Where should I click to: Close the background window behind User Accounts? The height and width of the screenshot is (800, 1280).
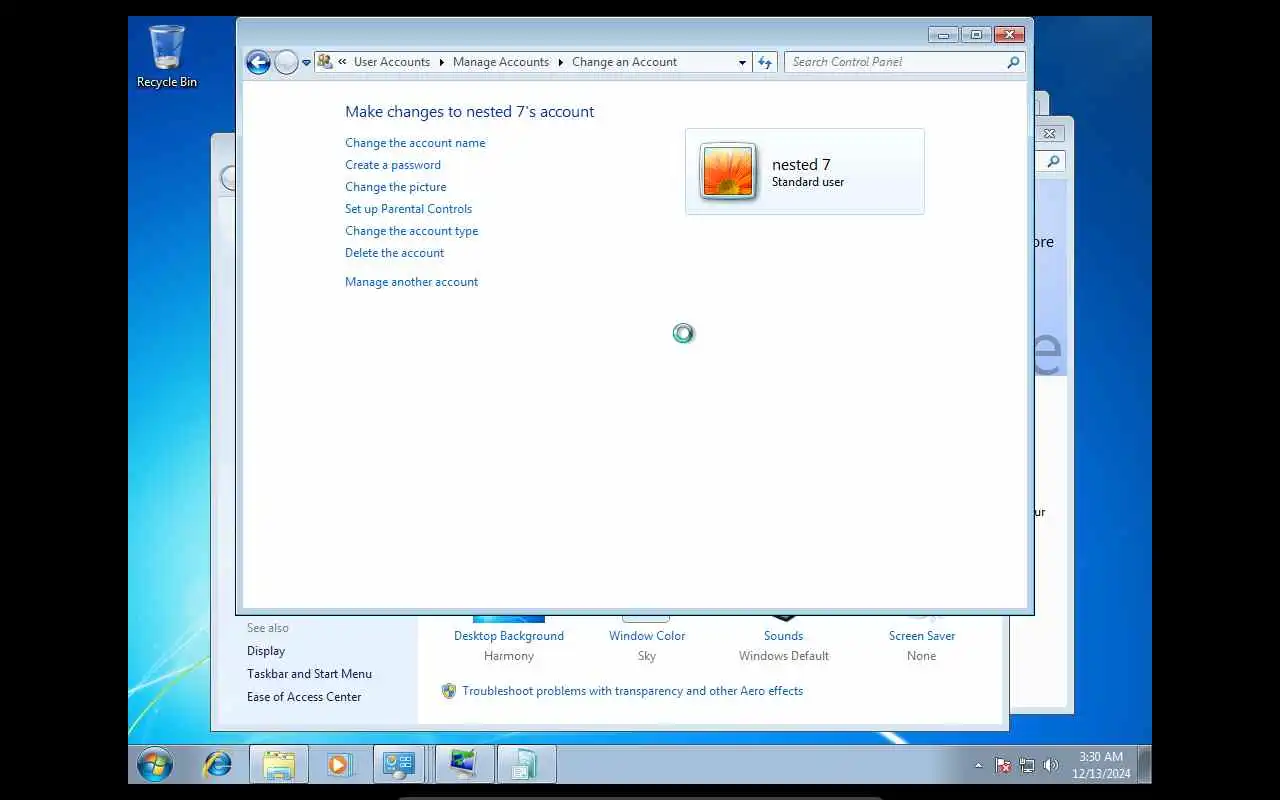click(x=1050, y=133)
